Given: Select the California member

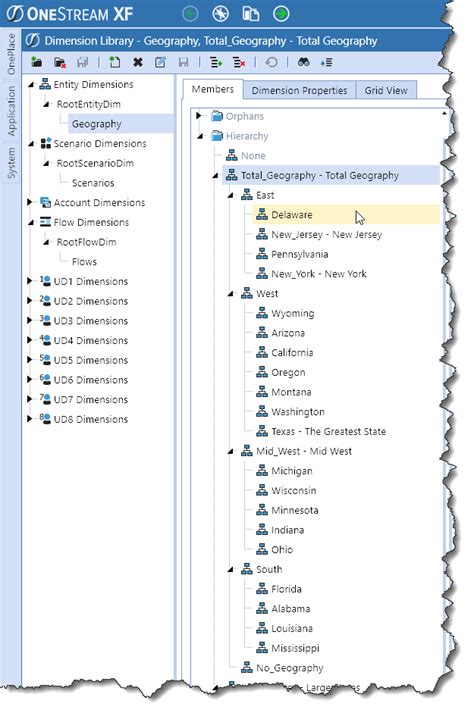Looking at the screenshot, I should click(x=292, y=352).
